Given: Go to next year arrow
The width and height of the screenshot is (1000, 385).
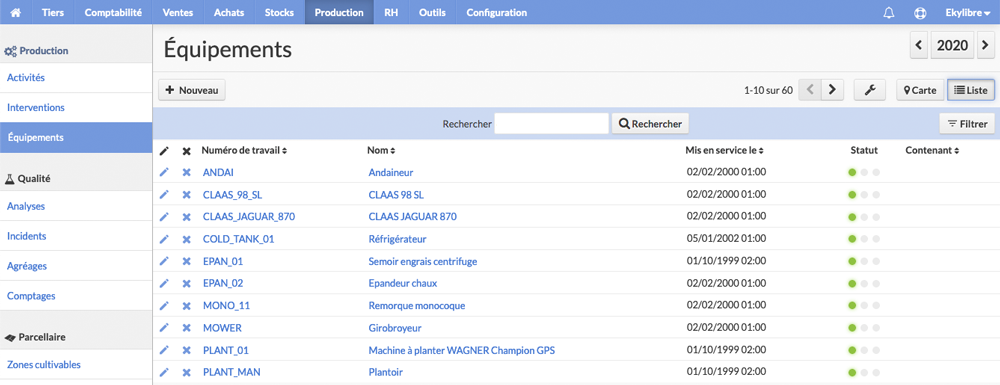Looking at the screenshot, I should [x=985, y=45].
